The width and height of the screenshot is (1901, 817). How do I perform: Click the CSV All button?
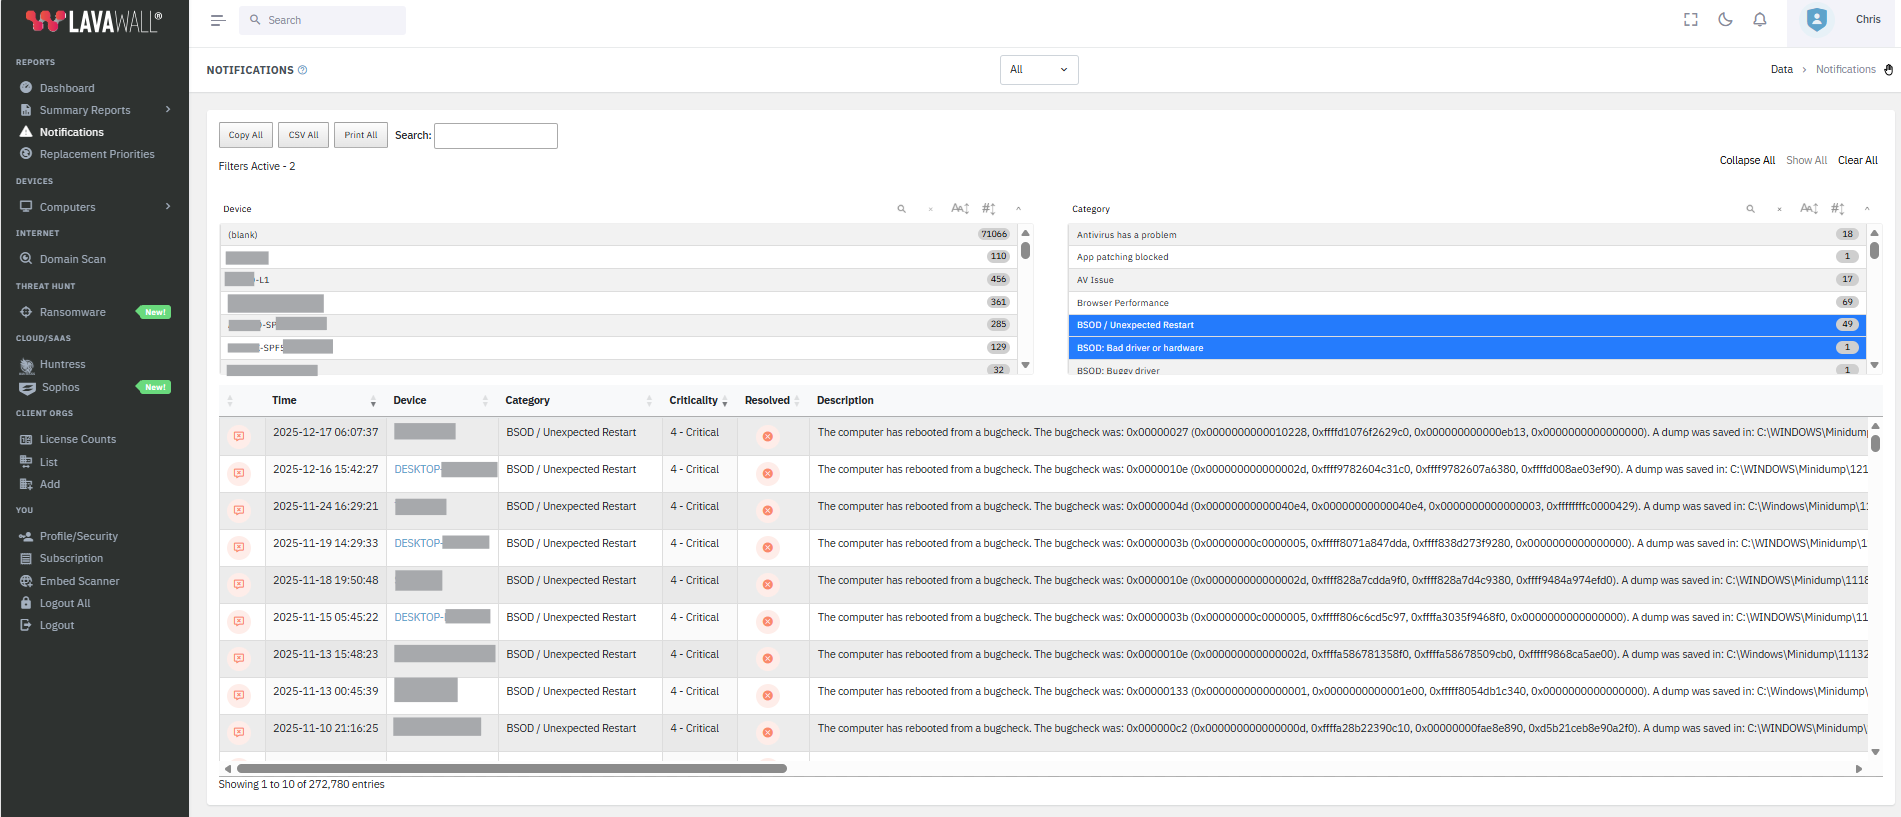[x=303, y=135]
